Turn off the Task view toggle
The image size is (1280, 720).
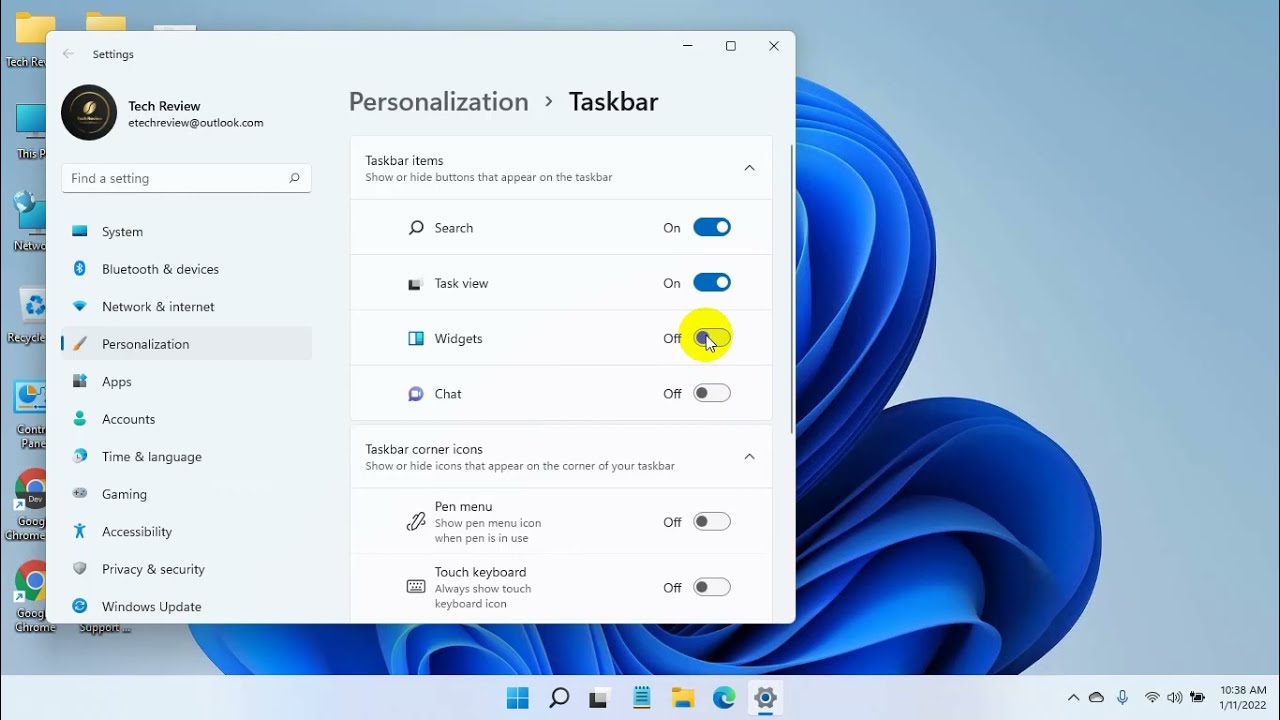click(x=712, y=283)
